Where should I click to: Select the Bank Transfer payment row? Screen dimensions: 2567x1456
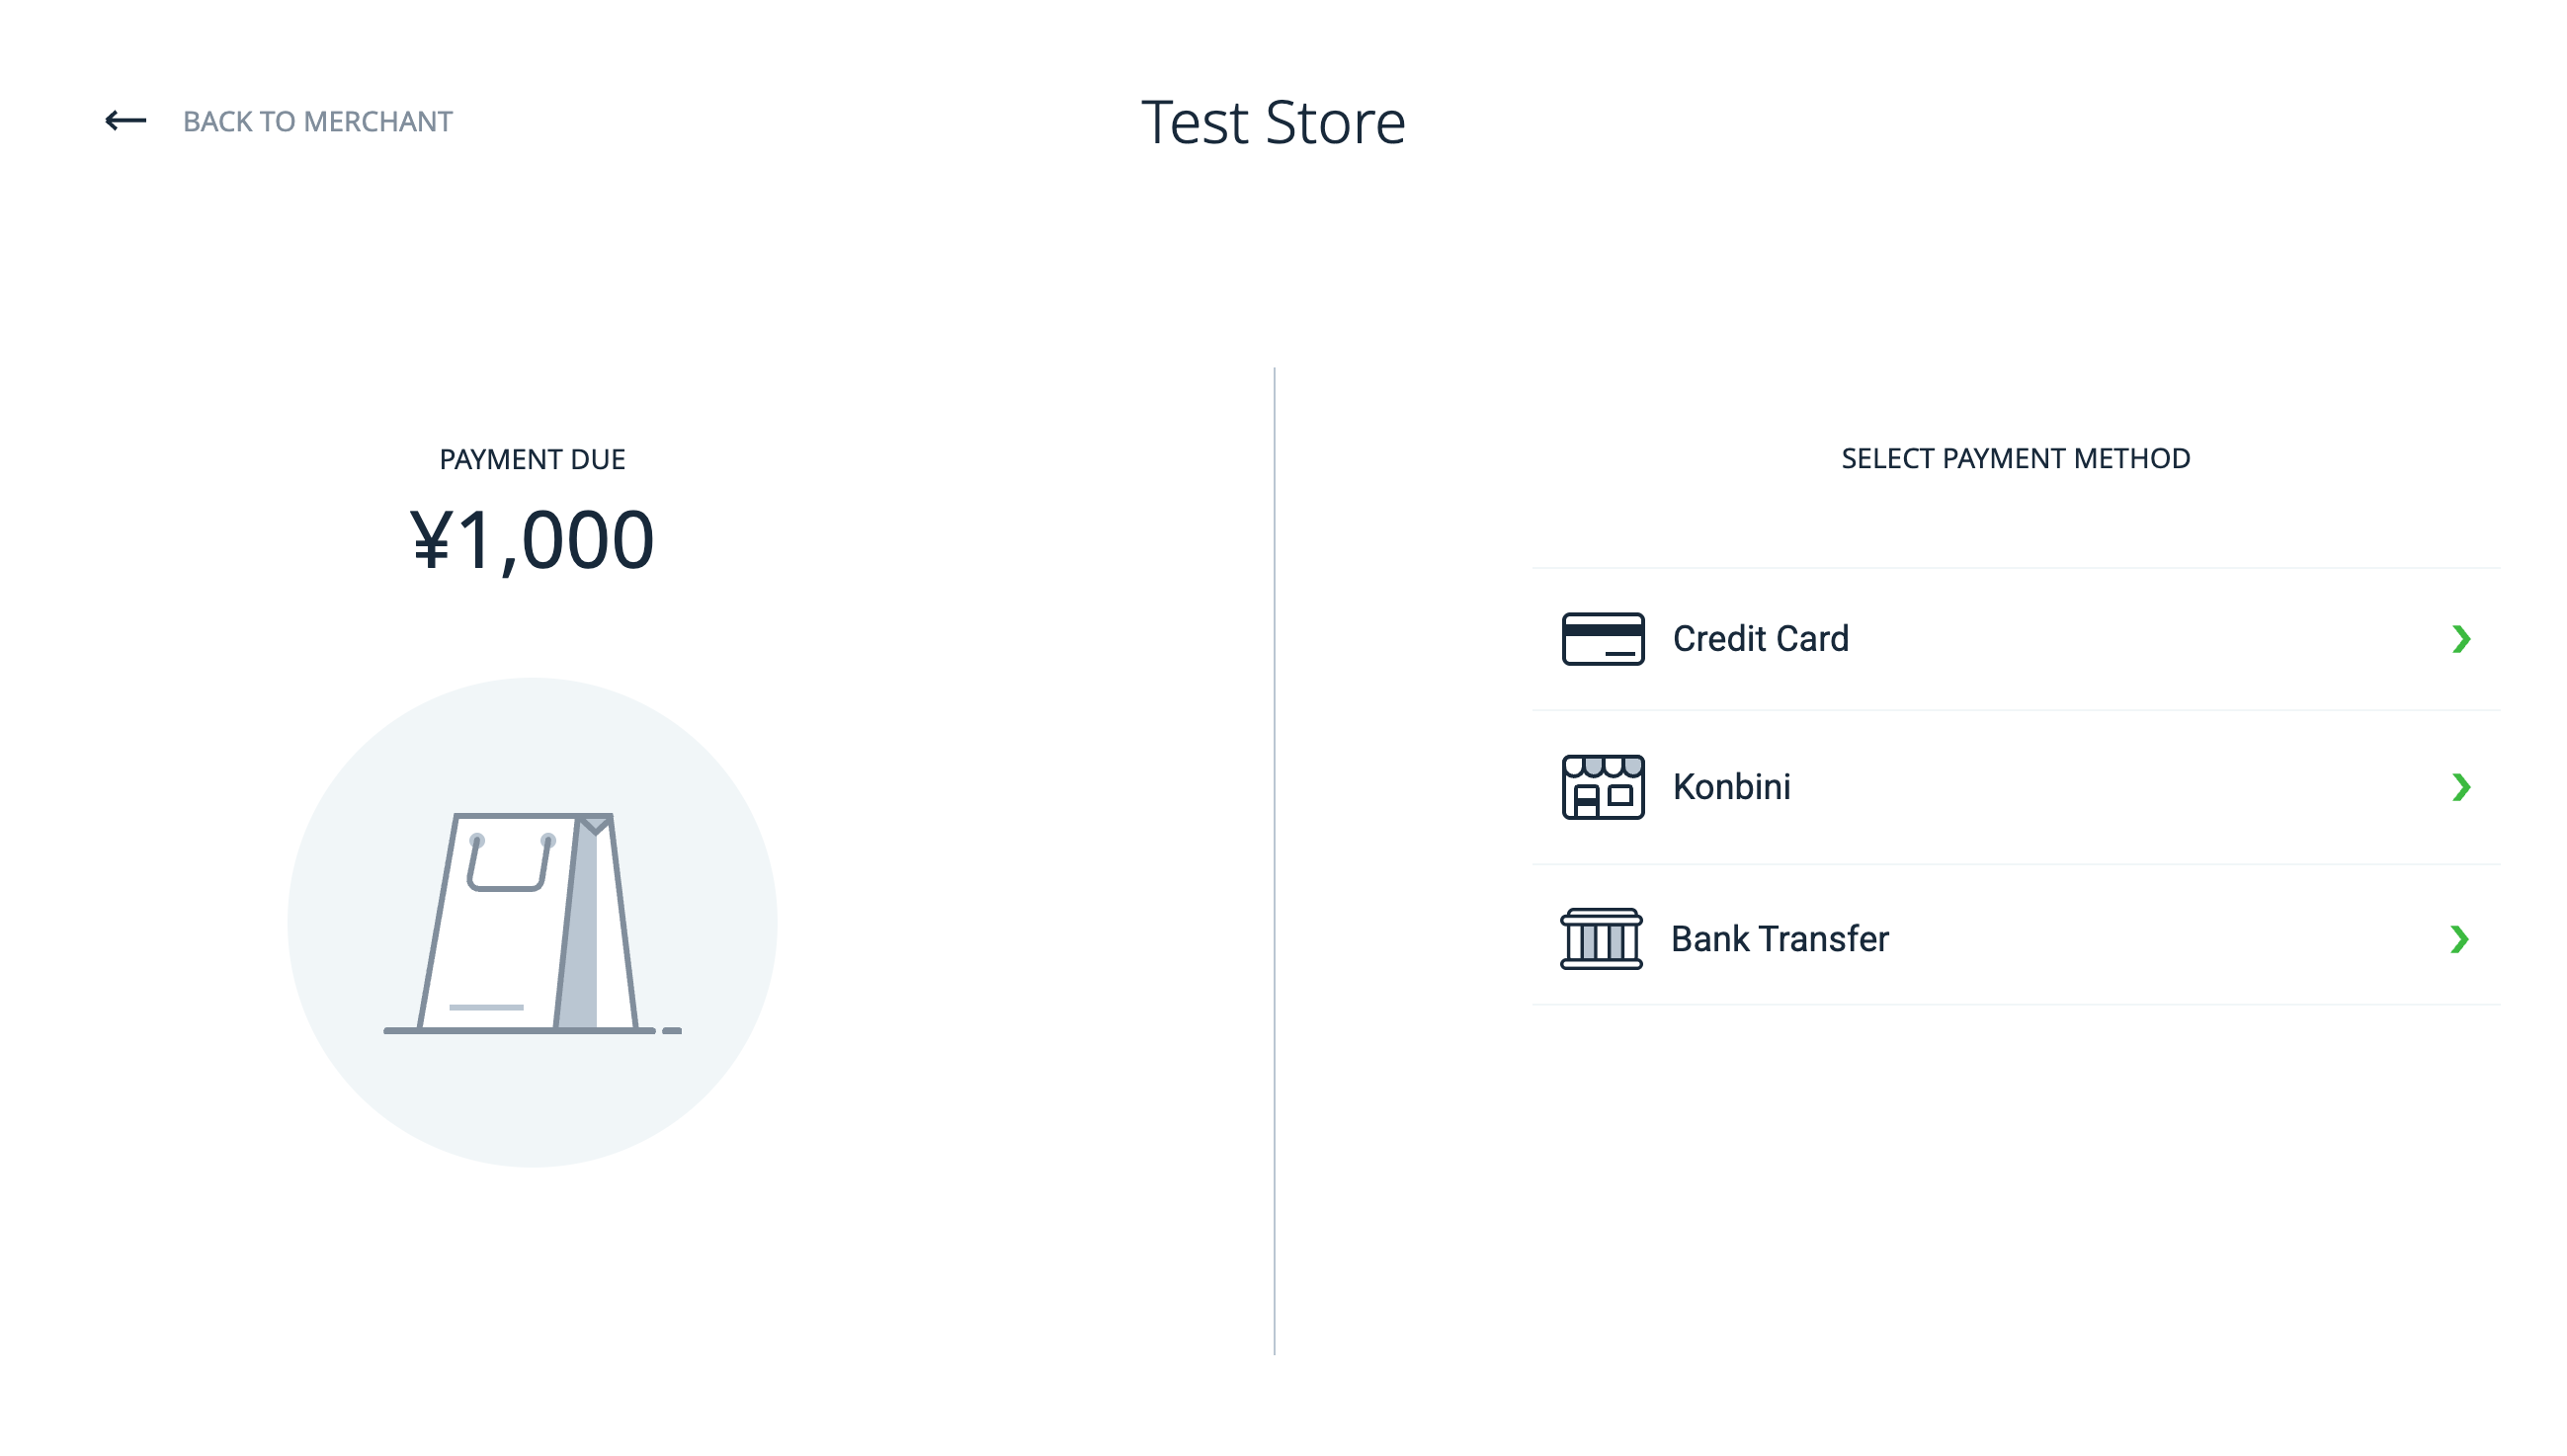(2016, 935)
